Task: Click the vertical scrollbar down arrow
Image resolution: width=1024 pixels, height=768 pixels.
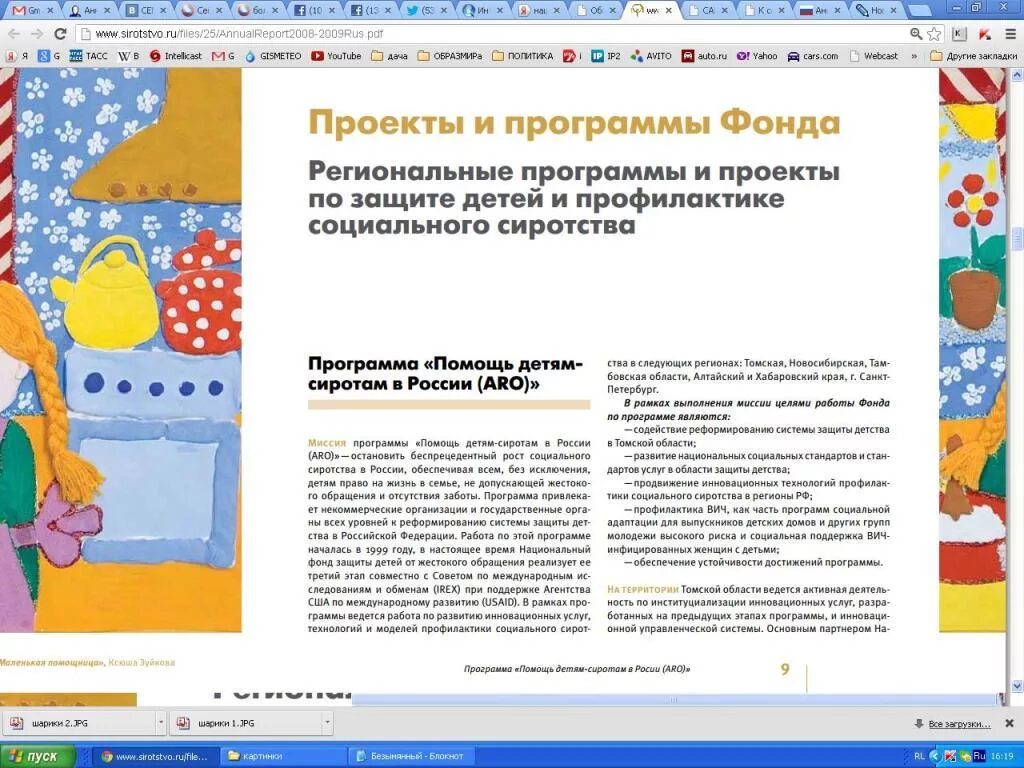Action: click(1017, 686)
